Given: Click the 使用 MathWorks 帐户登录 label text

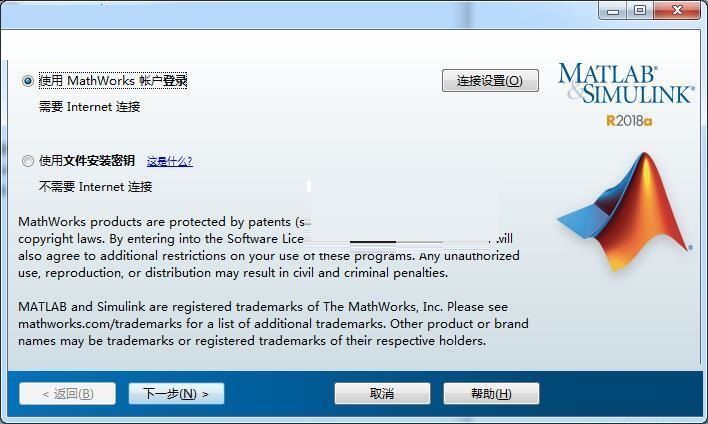Looking at the screenshot, I should [113, 81].
